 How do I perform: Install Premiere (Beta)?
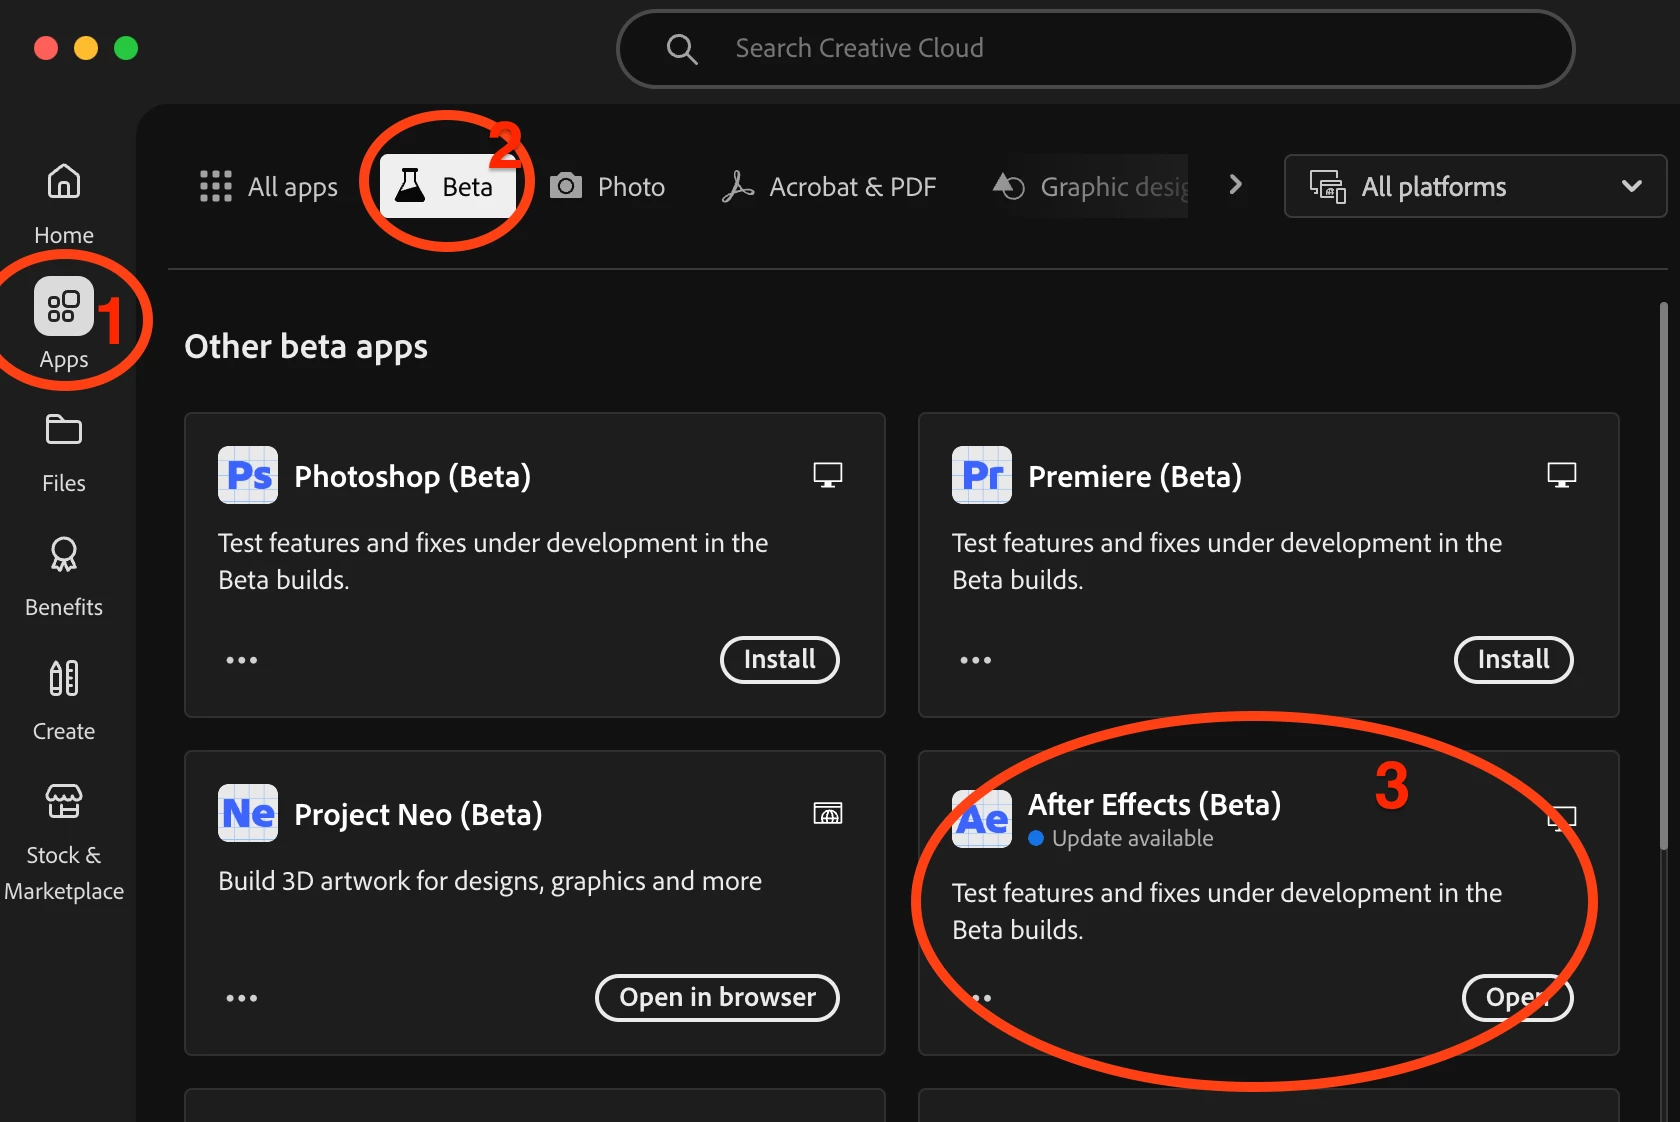(1514, 660)
